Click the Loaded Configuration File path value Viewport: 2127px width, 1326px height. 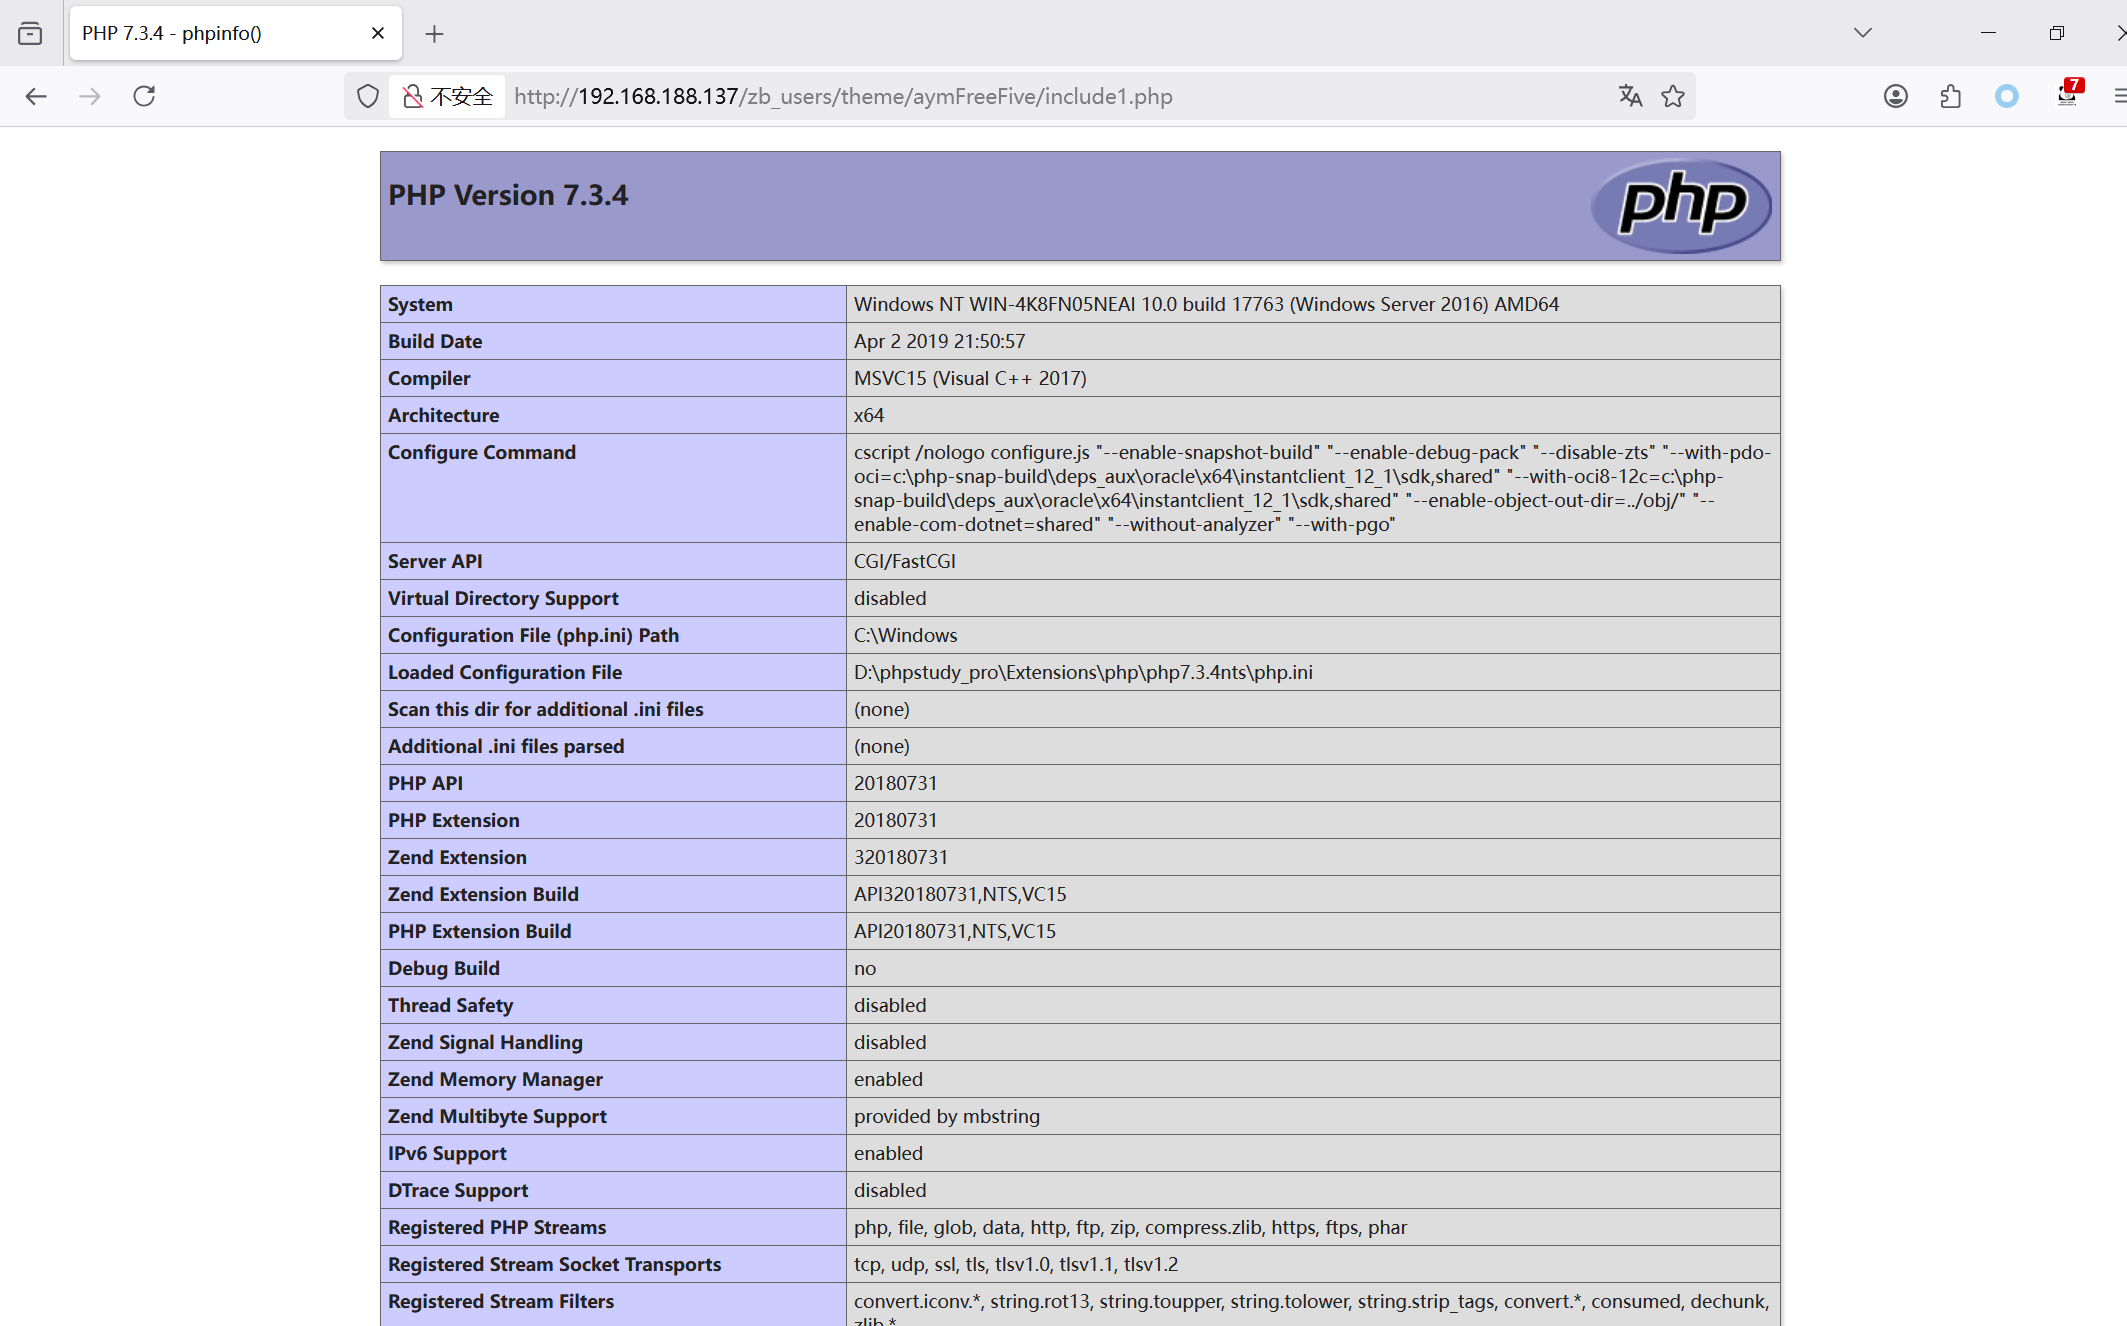pos(1083,672)
